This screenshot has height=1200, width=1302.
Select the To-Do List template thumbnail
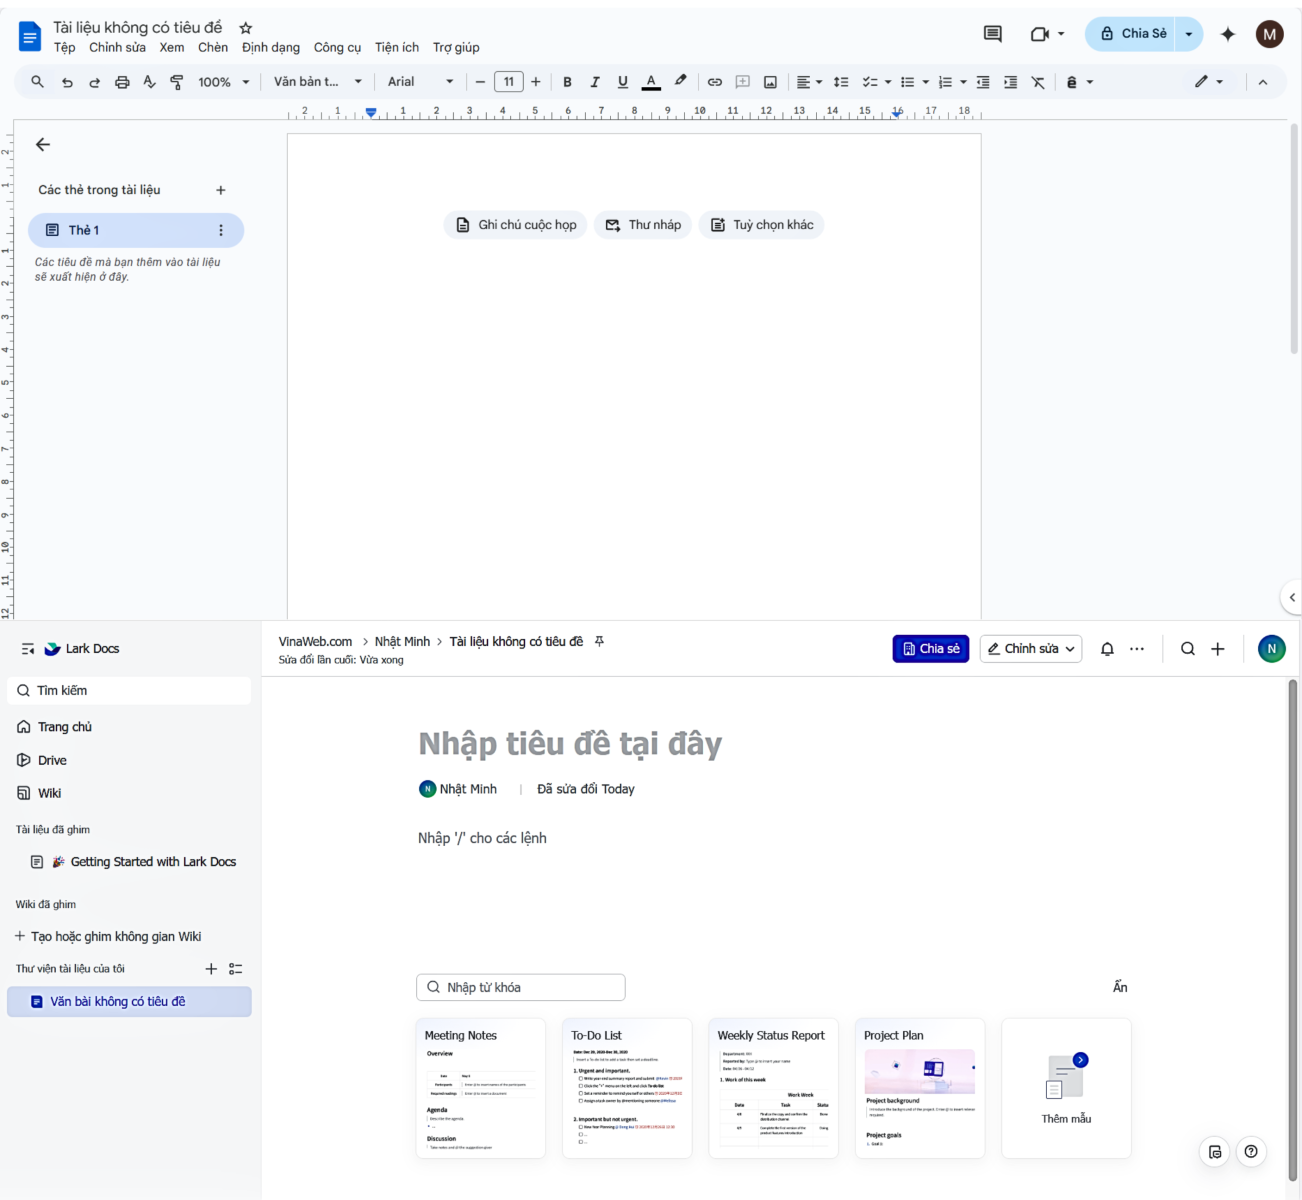pyautogui.click(x=627, y=1088)
